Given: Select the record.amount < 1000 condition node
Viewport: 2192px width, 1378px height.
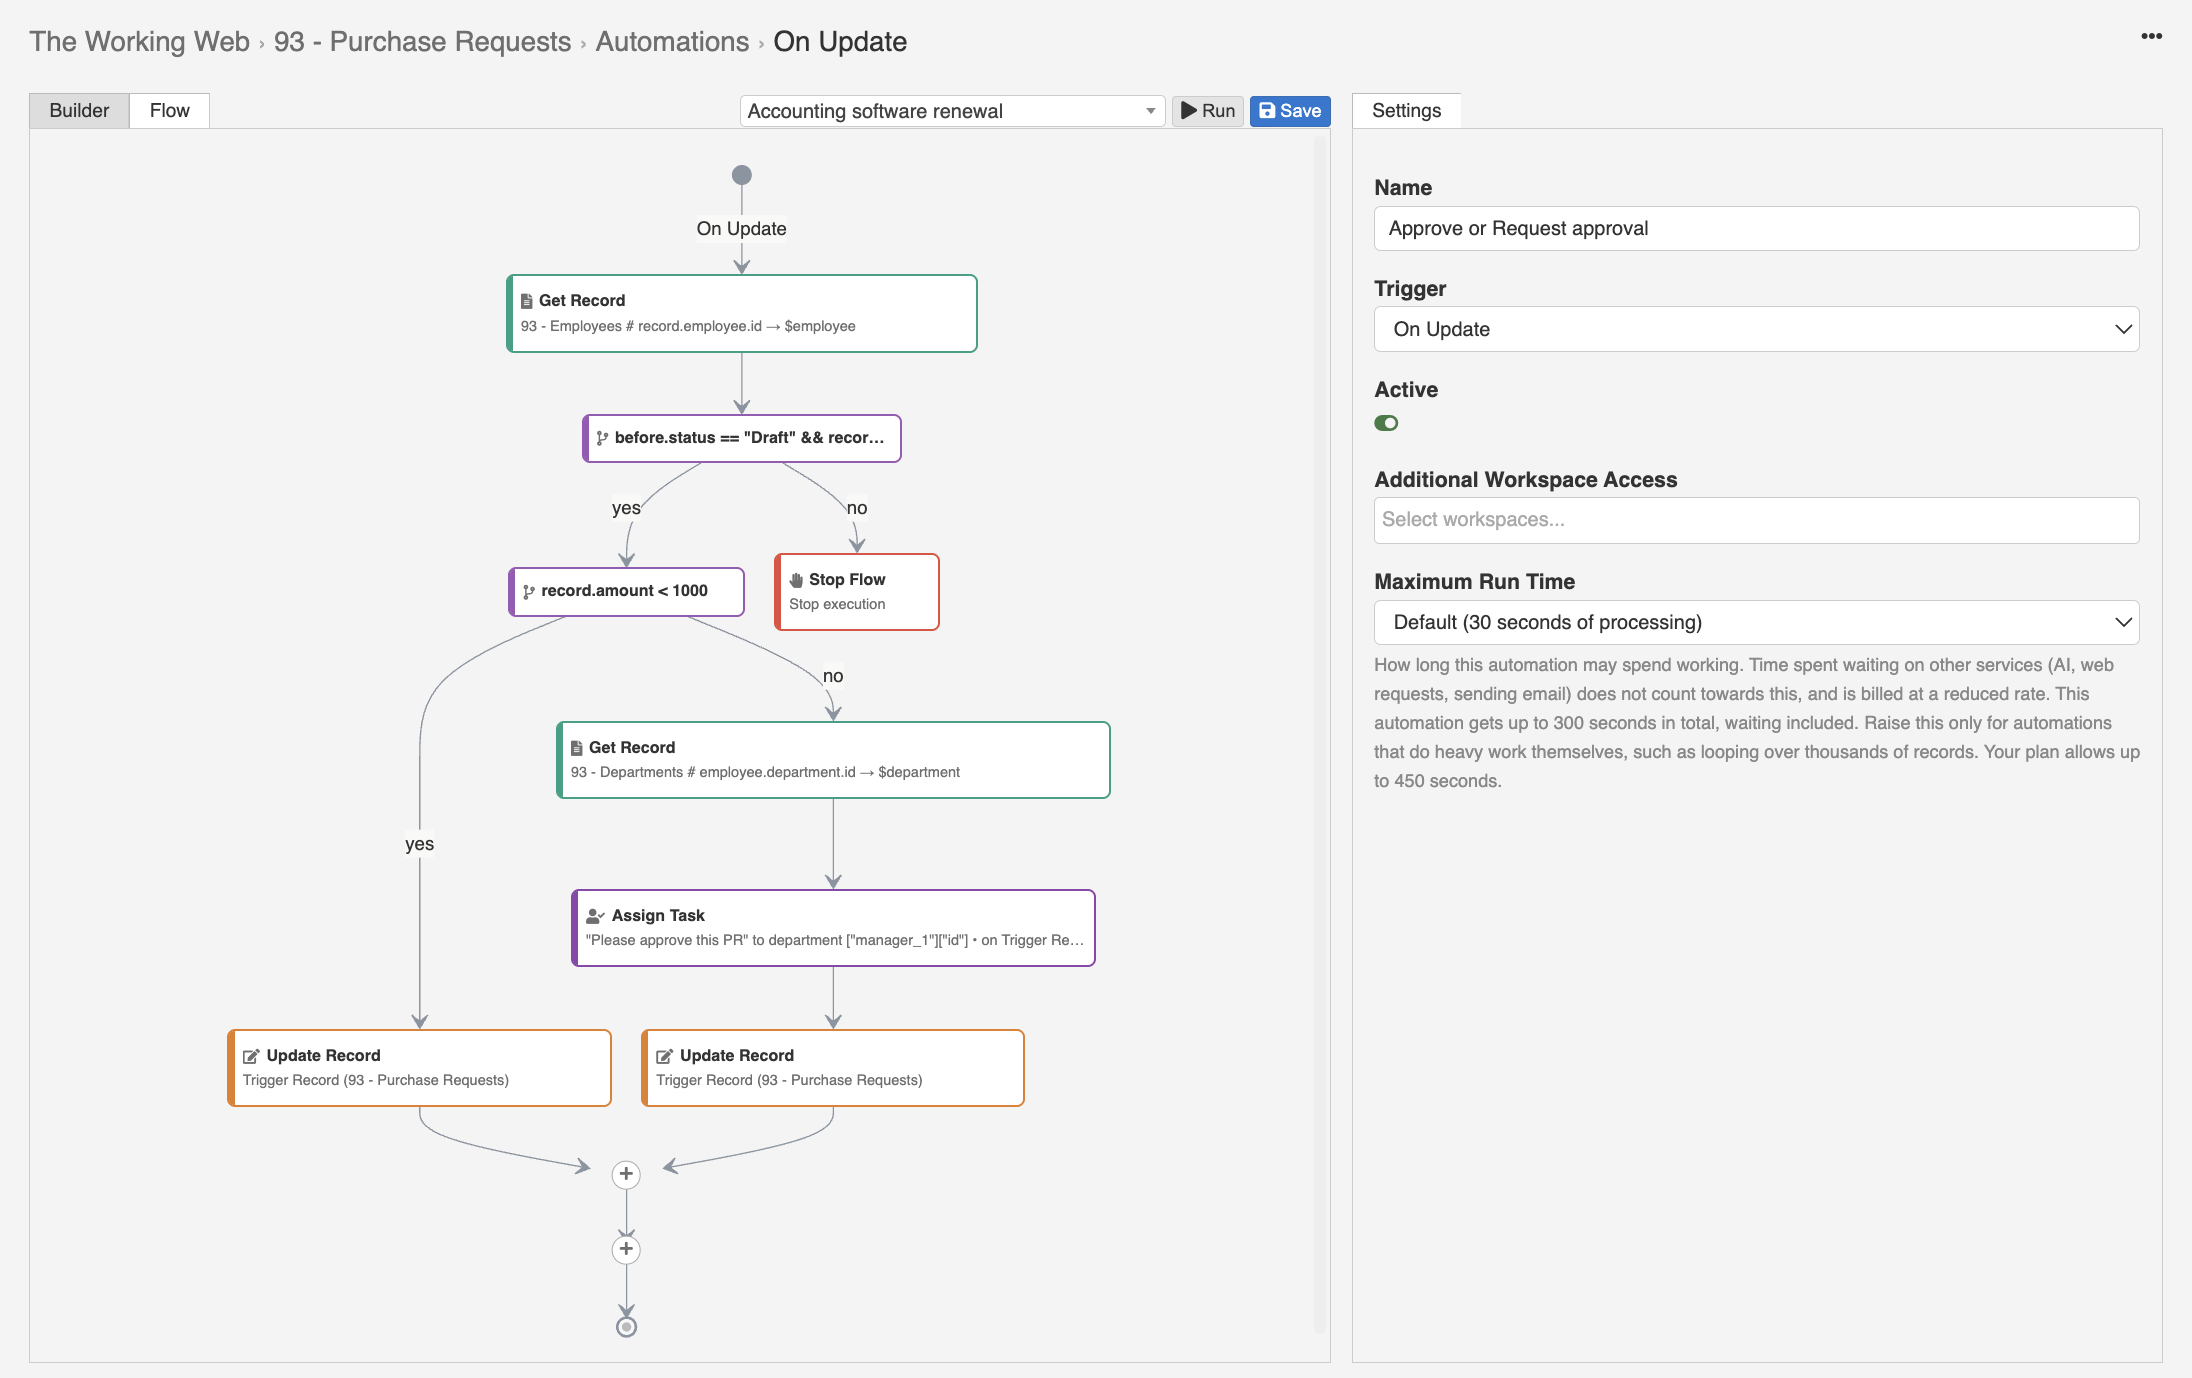Looking at the screenshot, I should [x=626, y=591].
